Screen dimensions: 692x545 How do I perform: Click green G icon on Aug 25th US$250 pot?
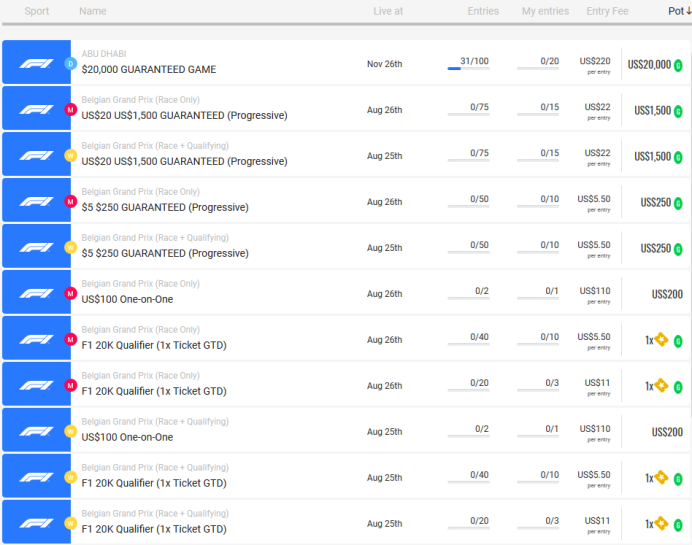(x=678, y=249)
